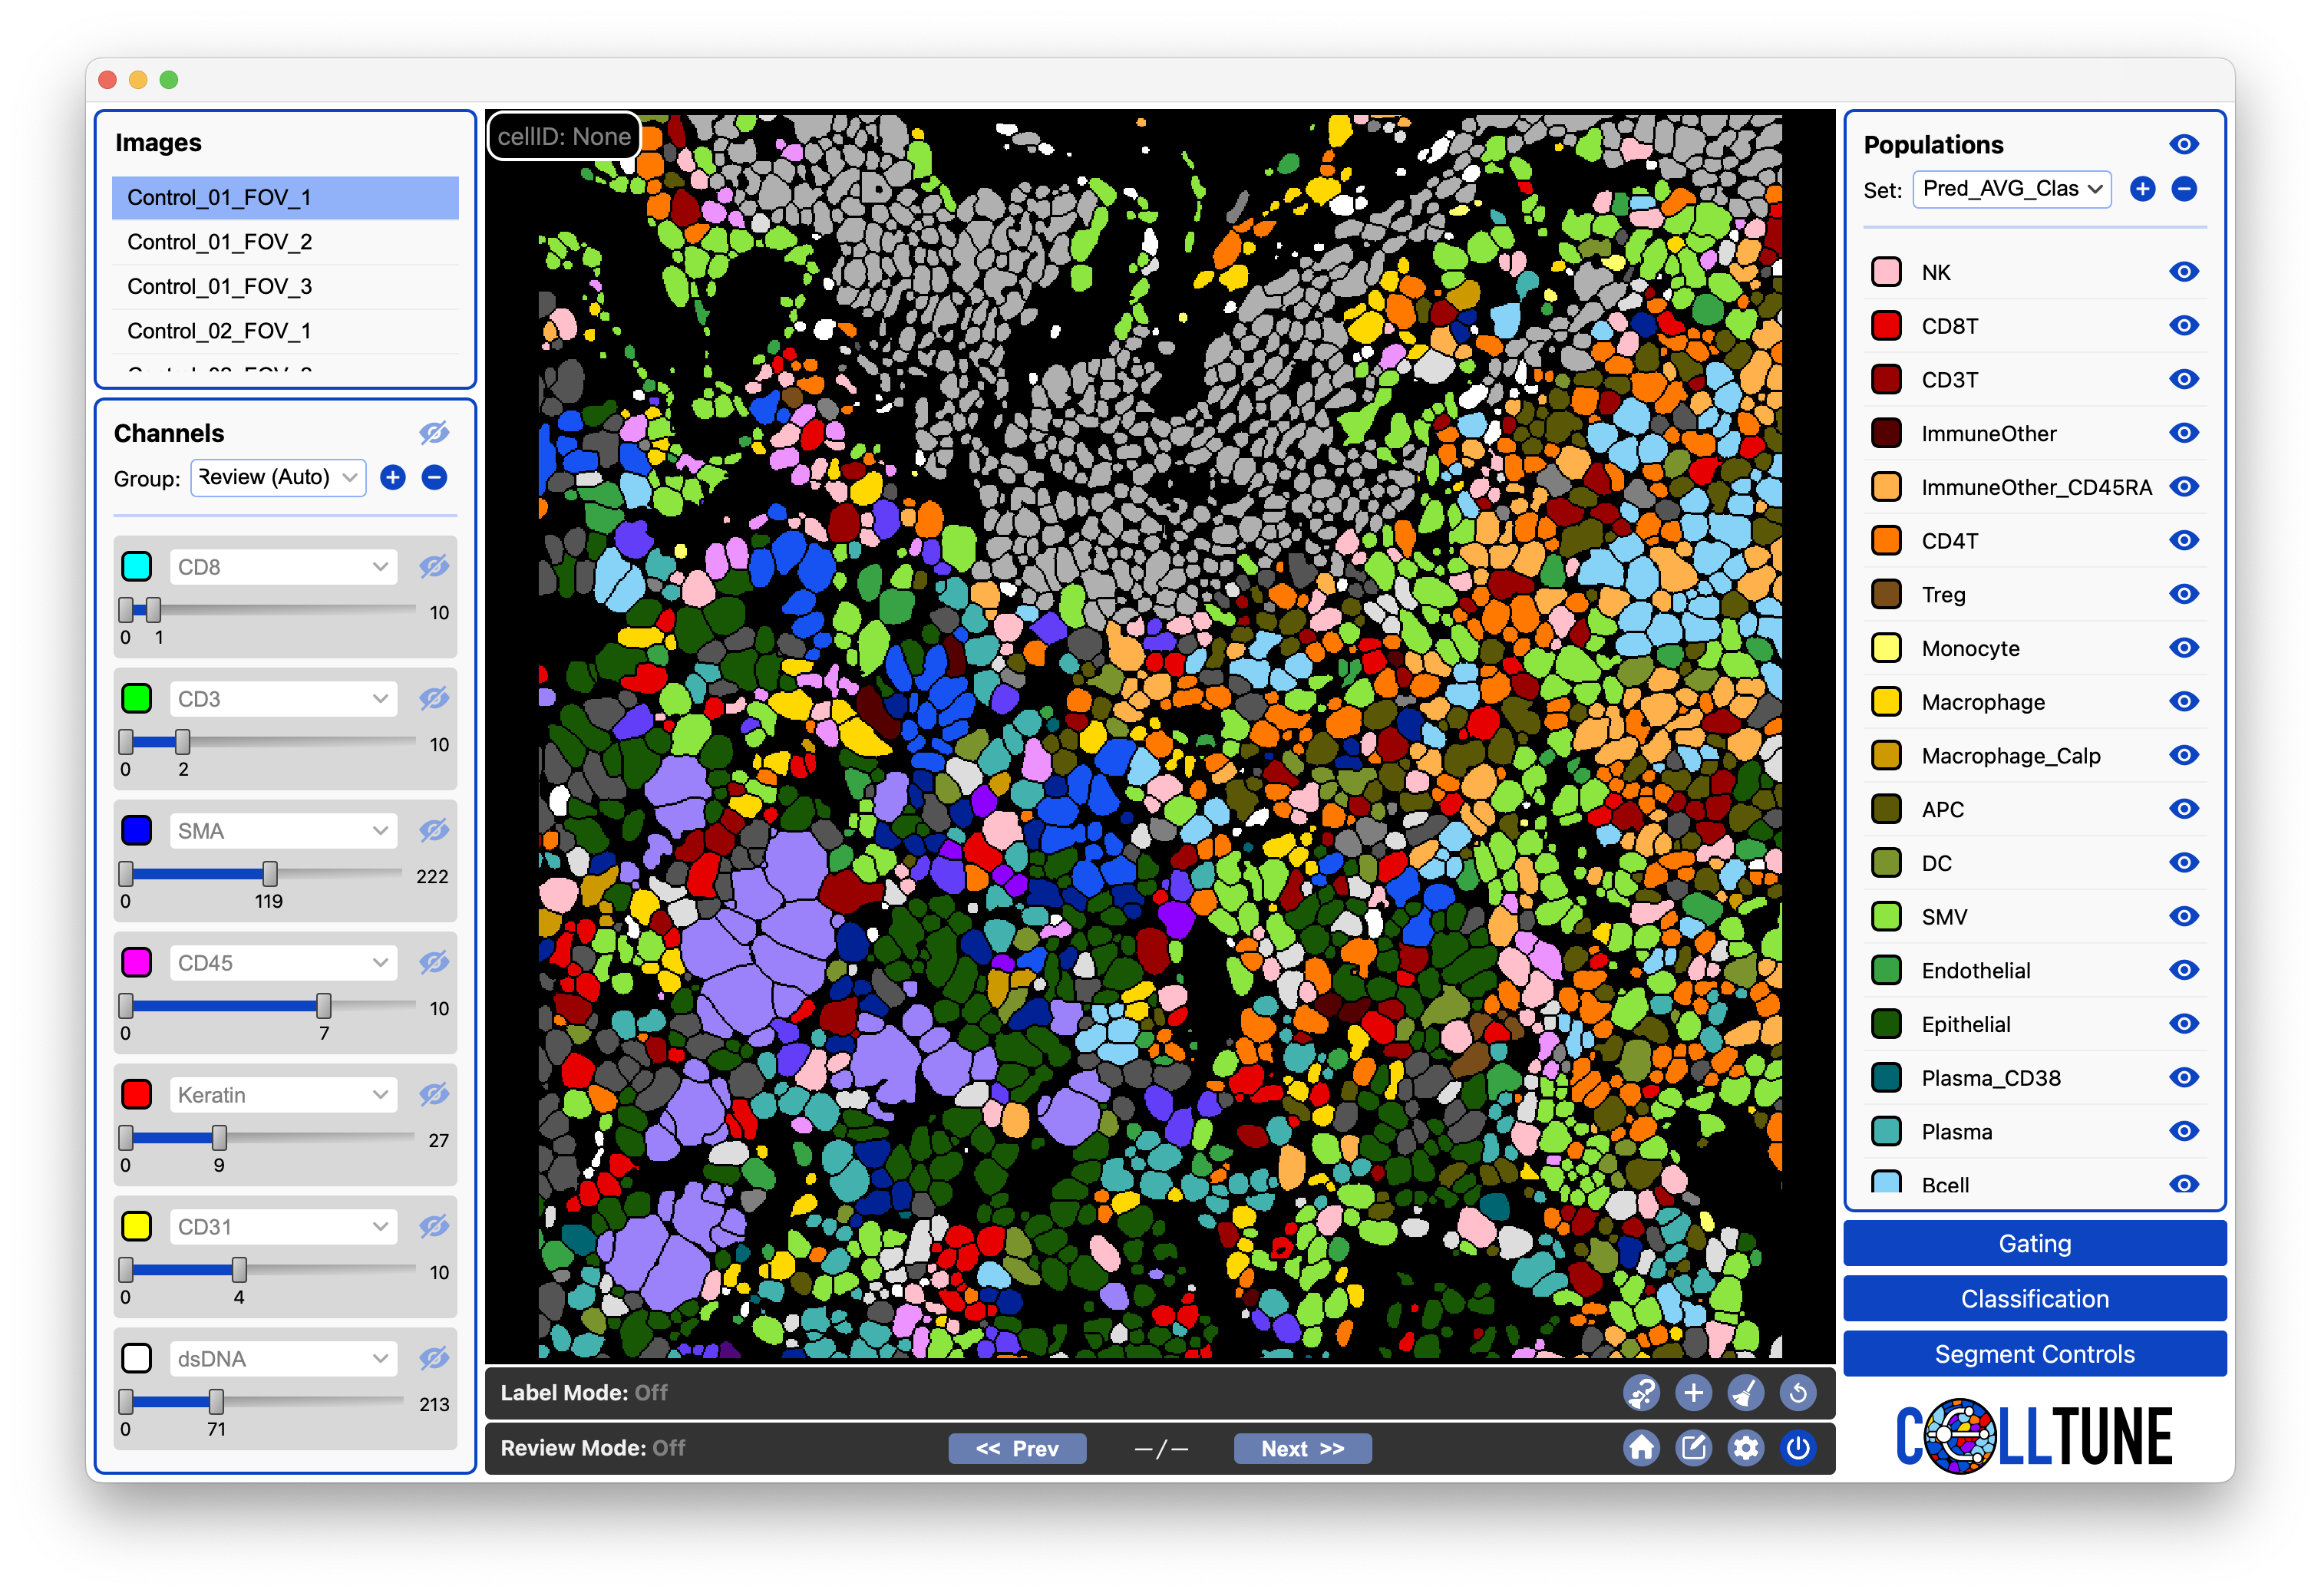Open settings with the gear icon
Image resolution: width=2321 pixels, height=1596 pixels.
1746,1448
